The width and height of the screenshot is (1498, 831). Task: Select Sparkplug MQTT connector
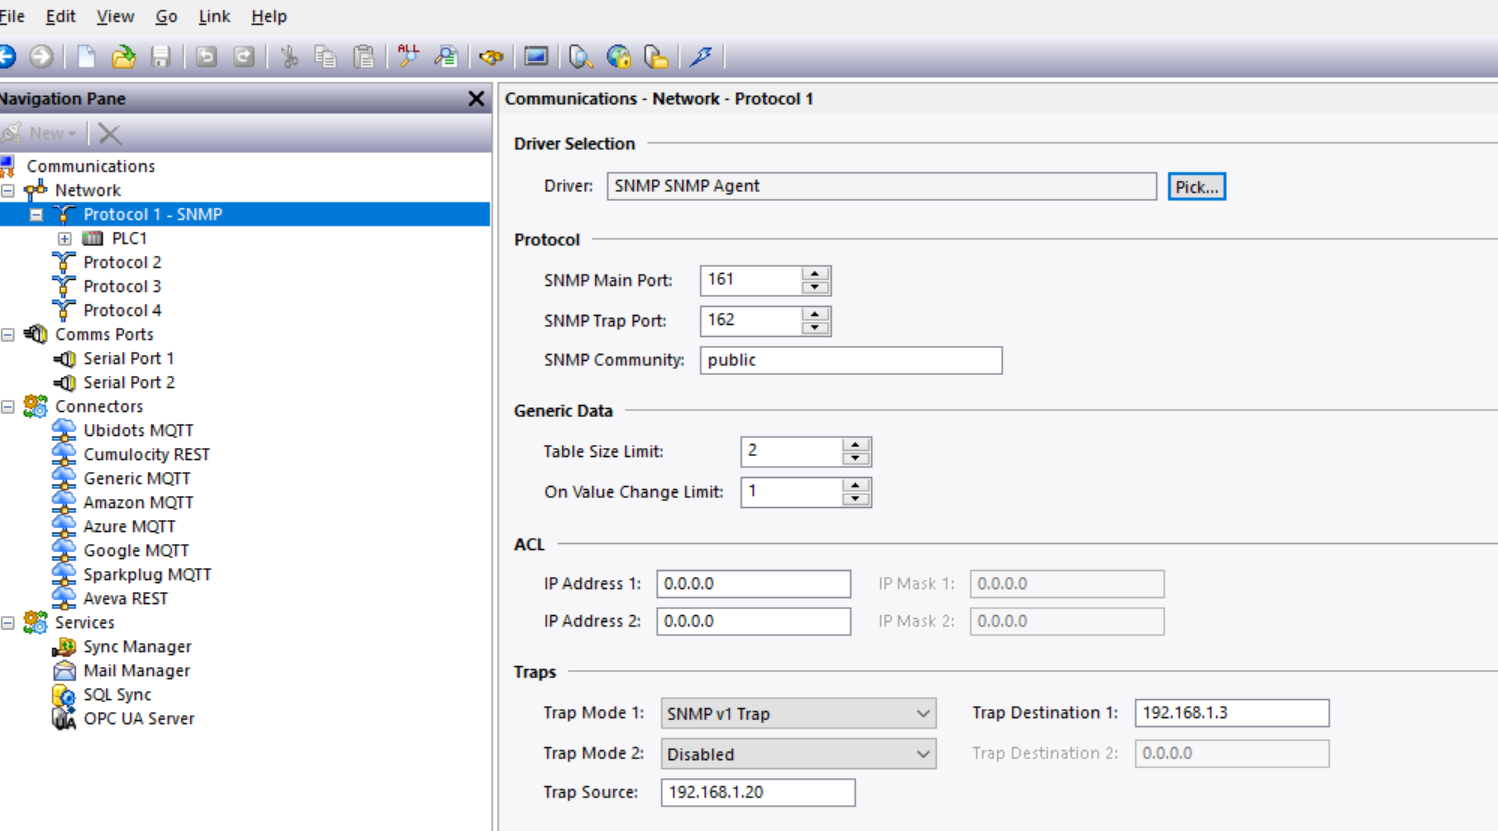point(147,574)
